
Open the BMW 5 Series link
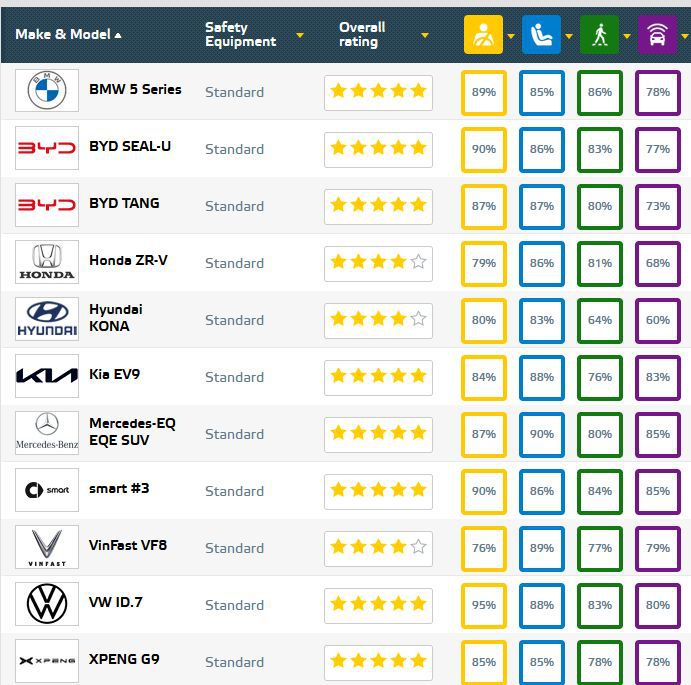pyautogui.click(x=135, y=89)
